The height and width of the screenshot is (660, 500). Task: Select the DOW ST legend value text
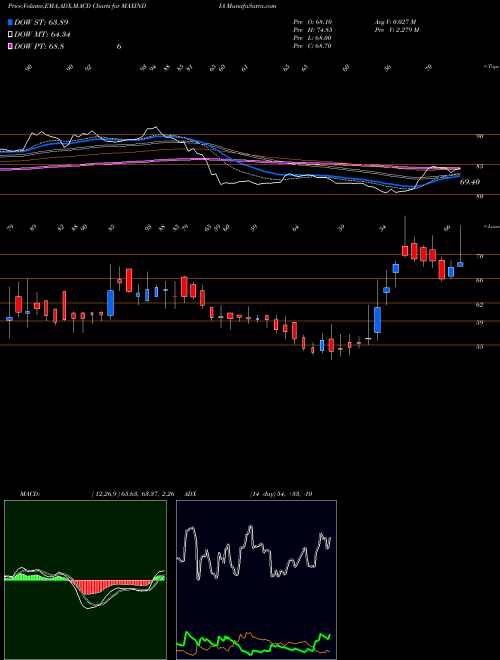[41, 22]
